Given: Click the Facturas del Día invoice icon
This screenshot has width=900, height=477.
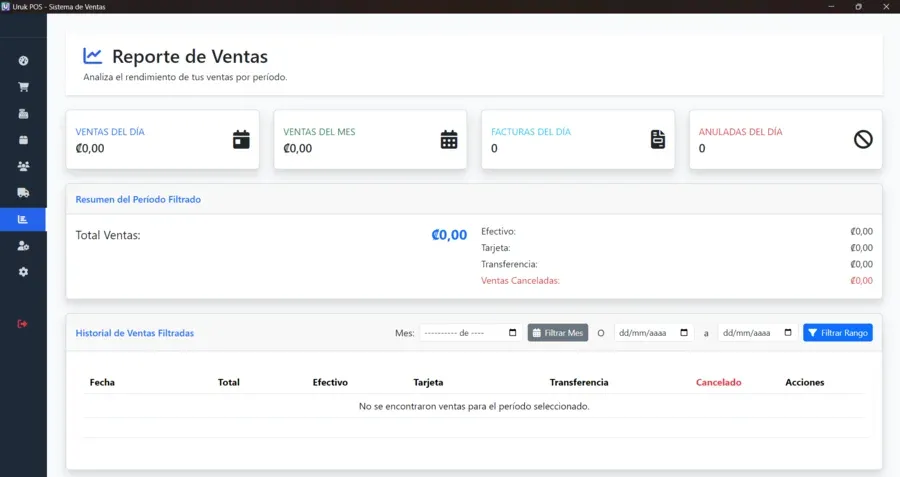Looking at the screenshot, I should 657,140.
